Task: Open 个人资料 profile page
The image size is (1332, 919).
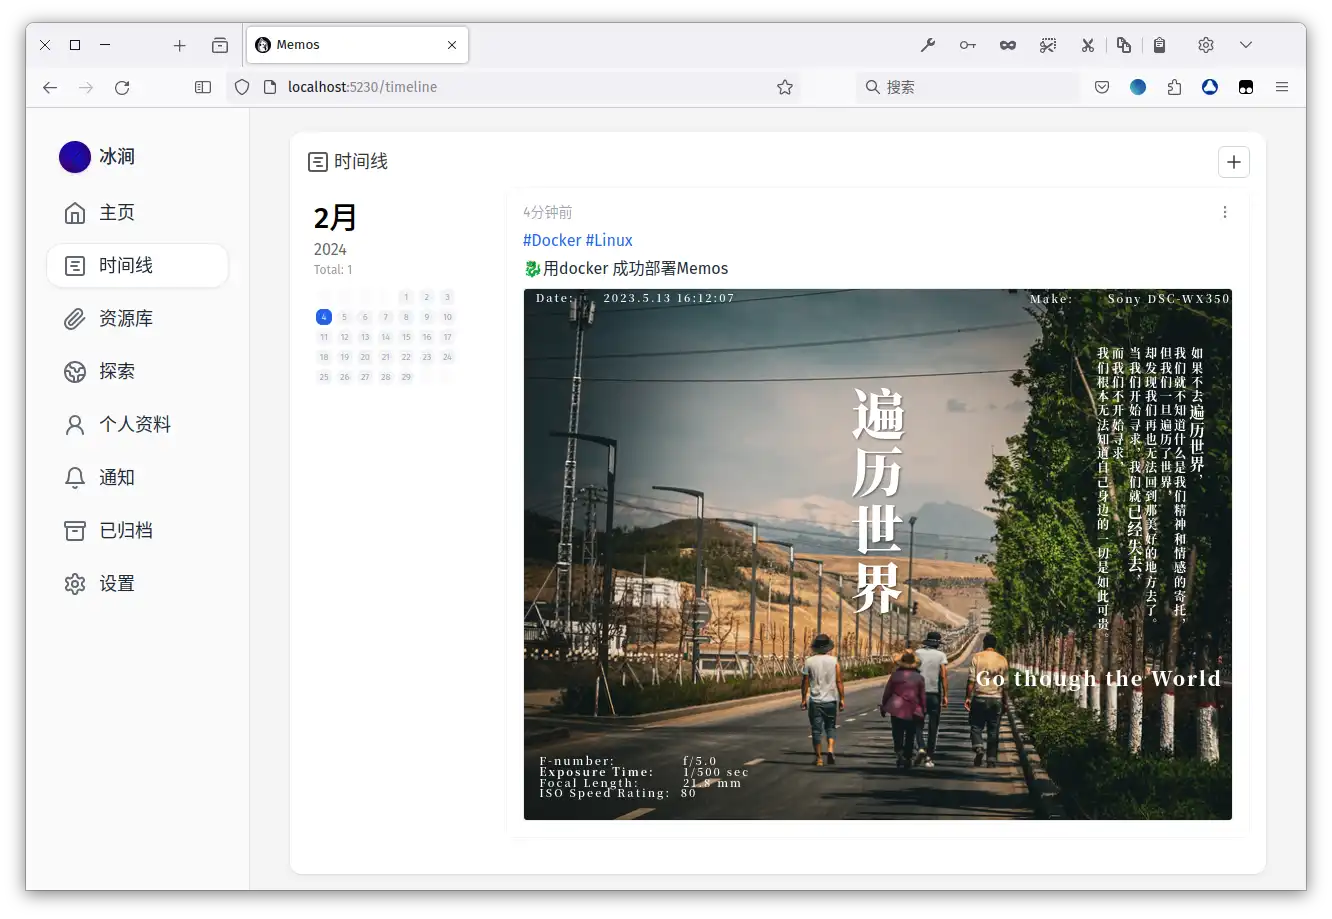Action: (x=134, y=425)
